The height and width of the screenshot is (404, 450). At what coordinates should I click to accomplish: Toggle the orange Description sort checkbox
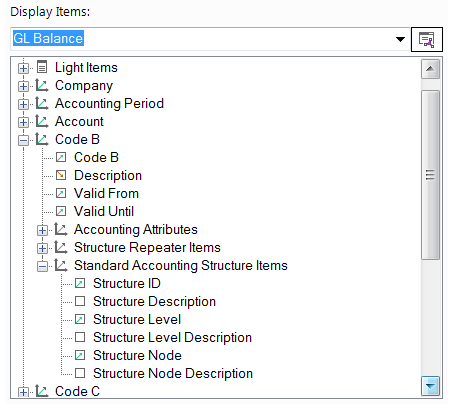pyautogui.click(x=61, y=175)
